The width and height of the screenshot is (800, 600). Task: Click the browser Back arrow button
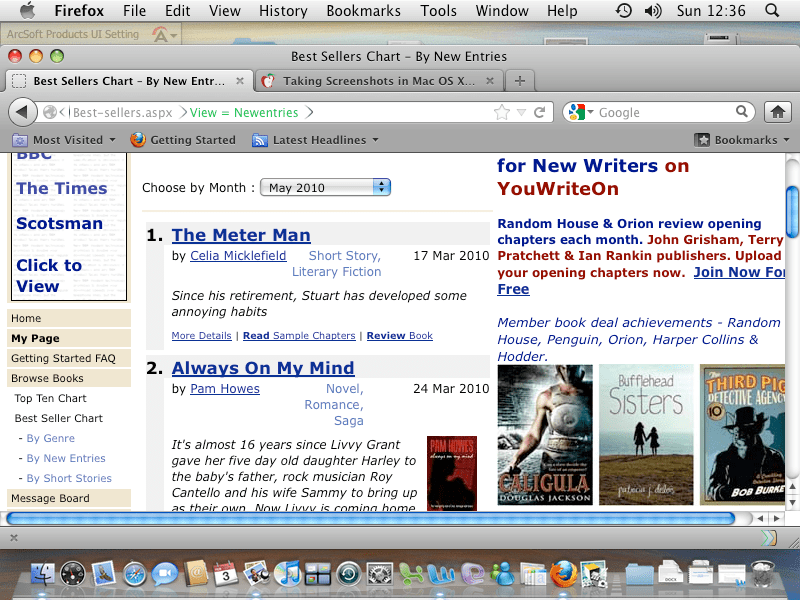(22, 112)
